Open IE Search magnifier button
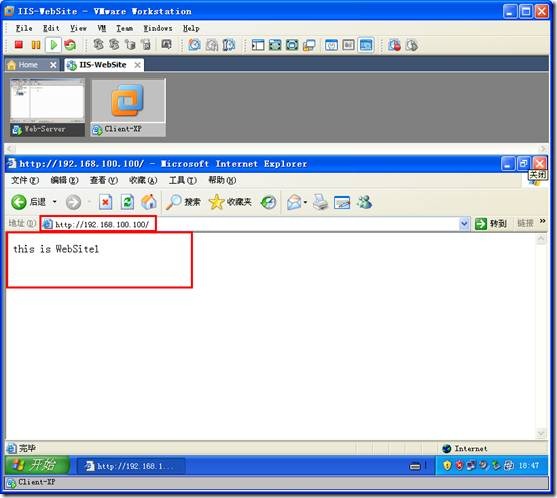 183,202
